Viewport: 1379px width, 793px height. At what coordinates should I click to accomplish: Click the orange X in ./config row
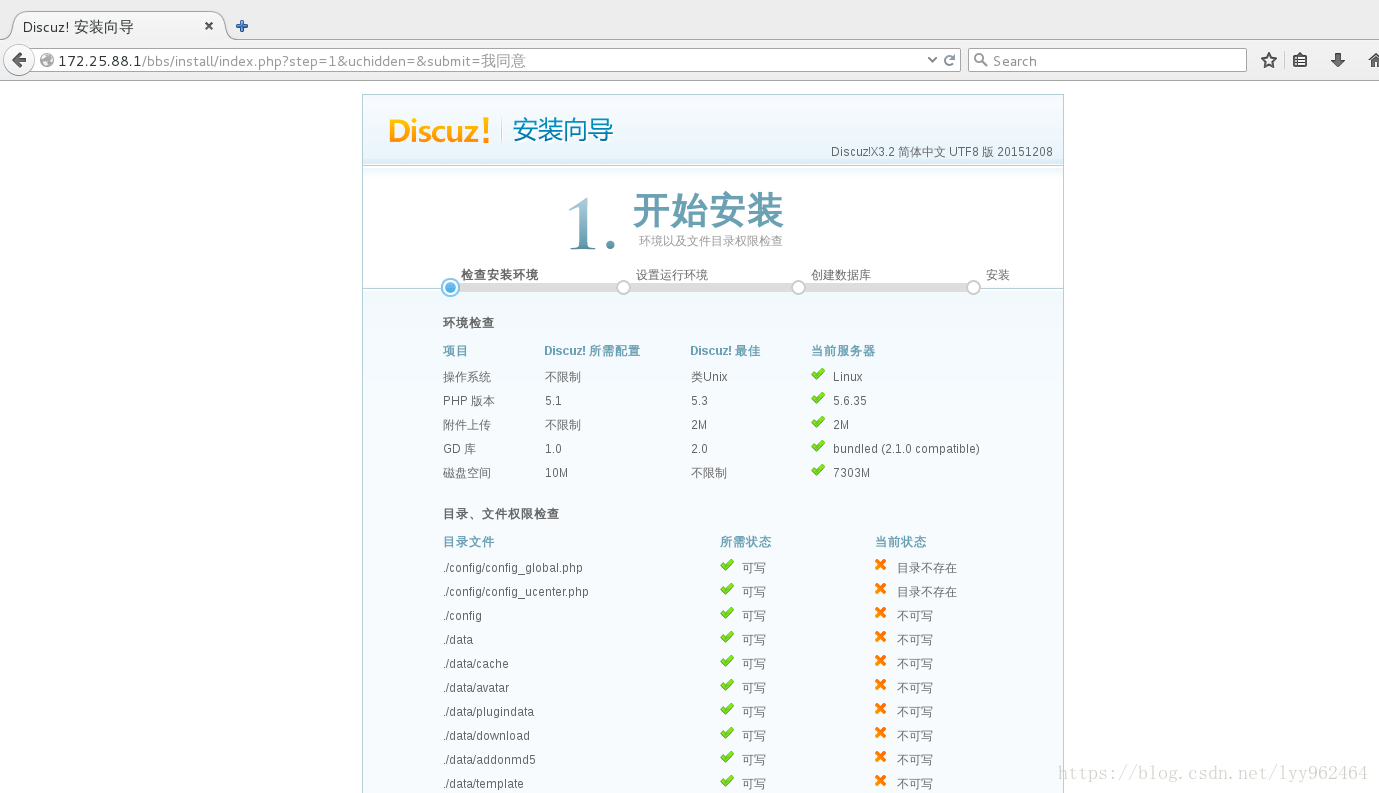click(881, 613)
